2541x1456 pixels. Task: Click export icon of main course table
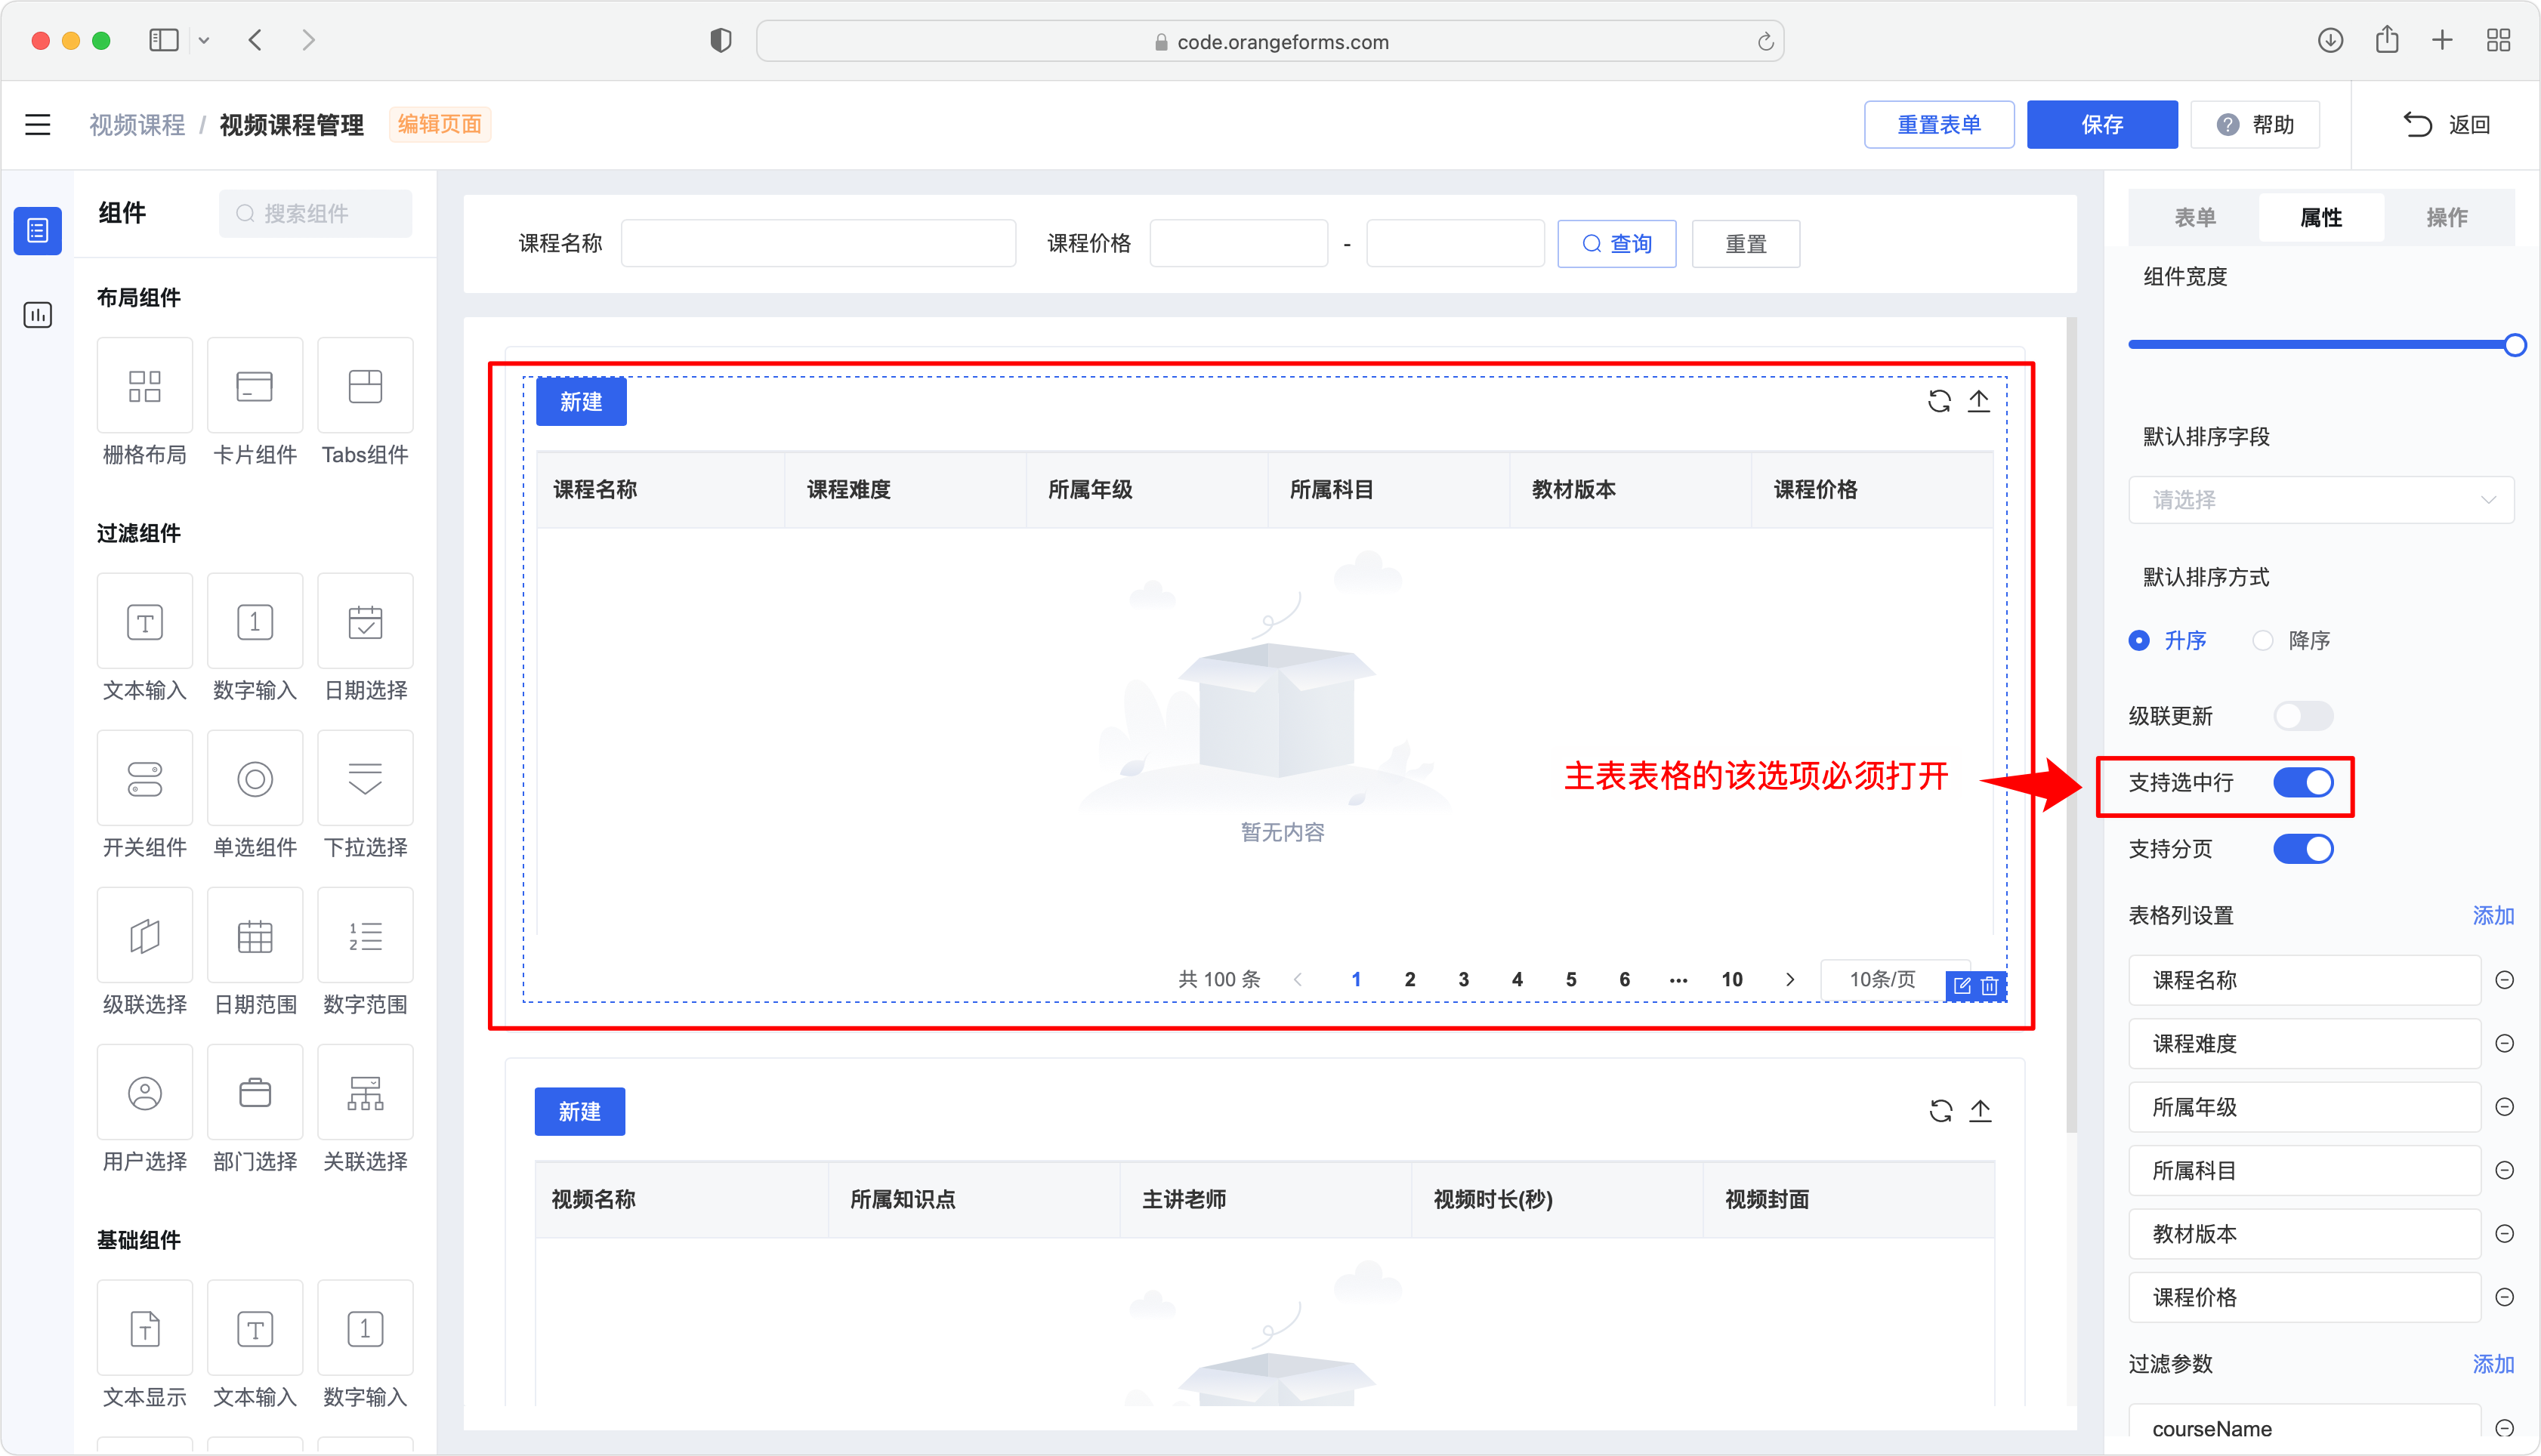1979,401
